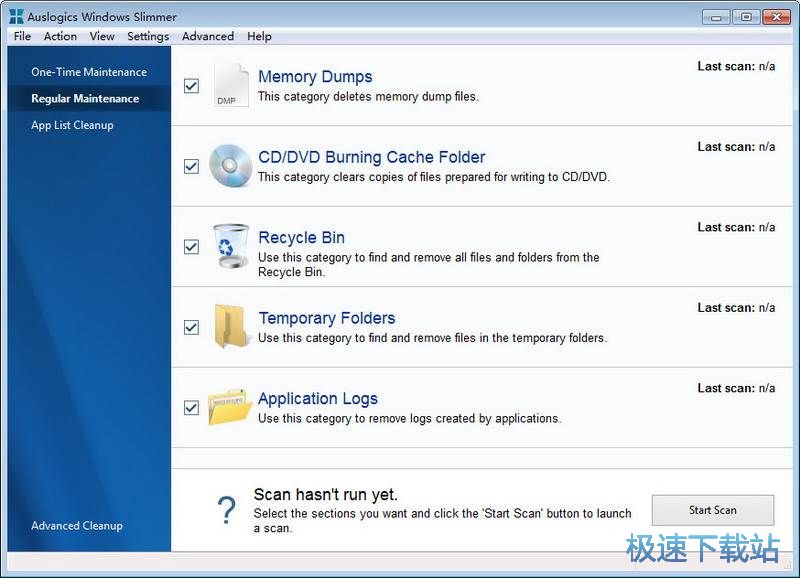Click the Application Logs open folder icon
Screen dimensions: 800x578
point(230,408)
